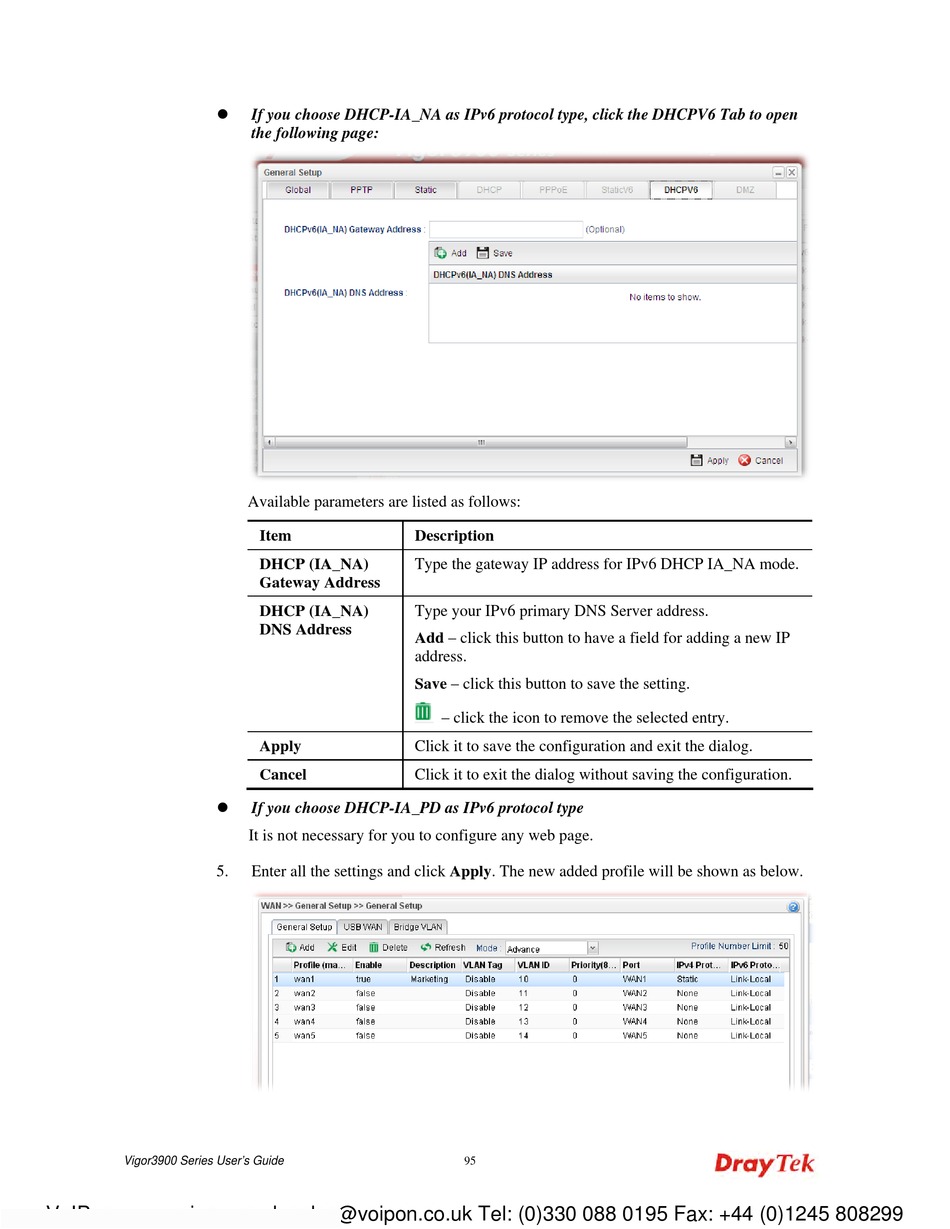Click the 'No items to show.' message

click(x=665, y=297)
